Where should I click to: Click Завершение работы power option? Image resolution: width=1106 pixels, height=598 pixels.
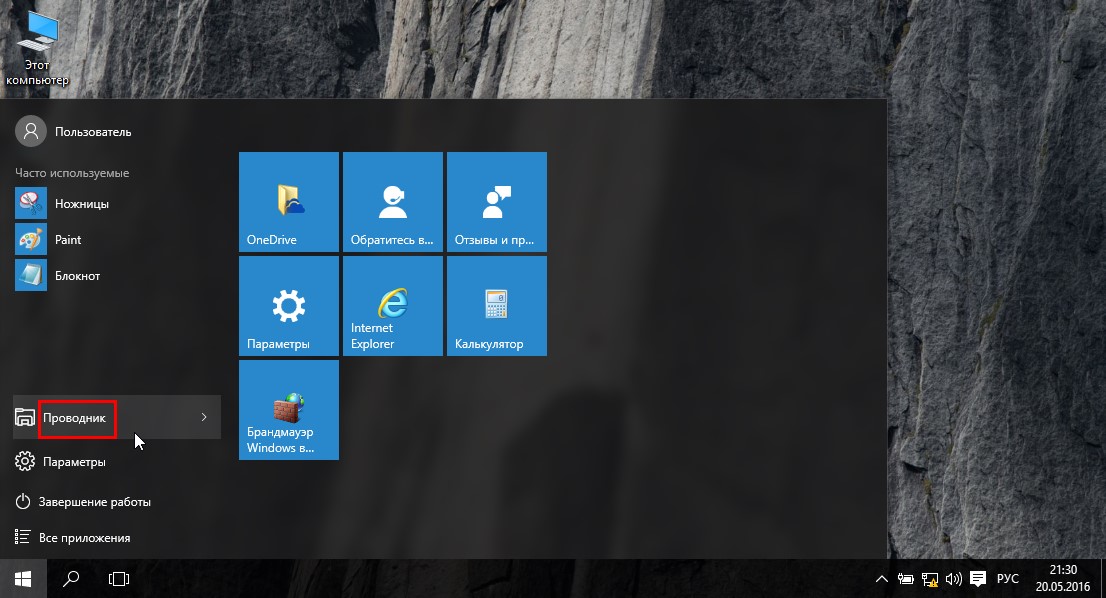click(x=94, y=502)
